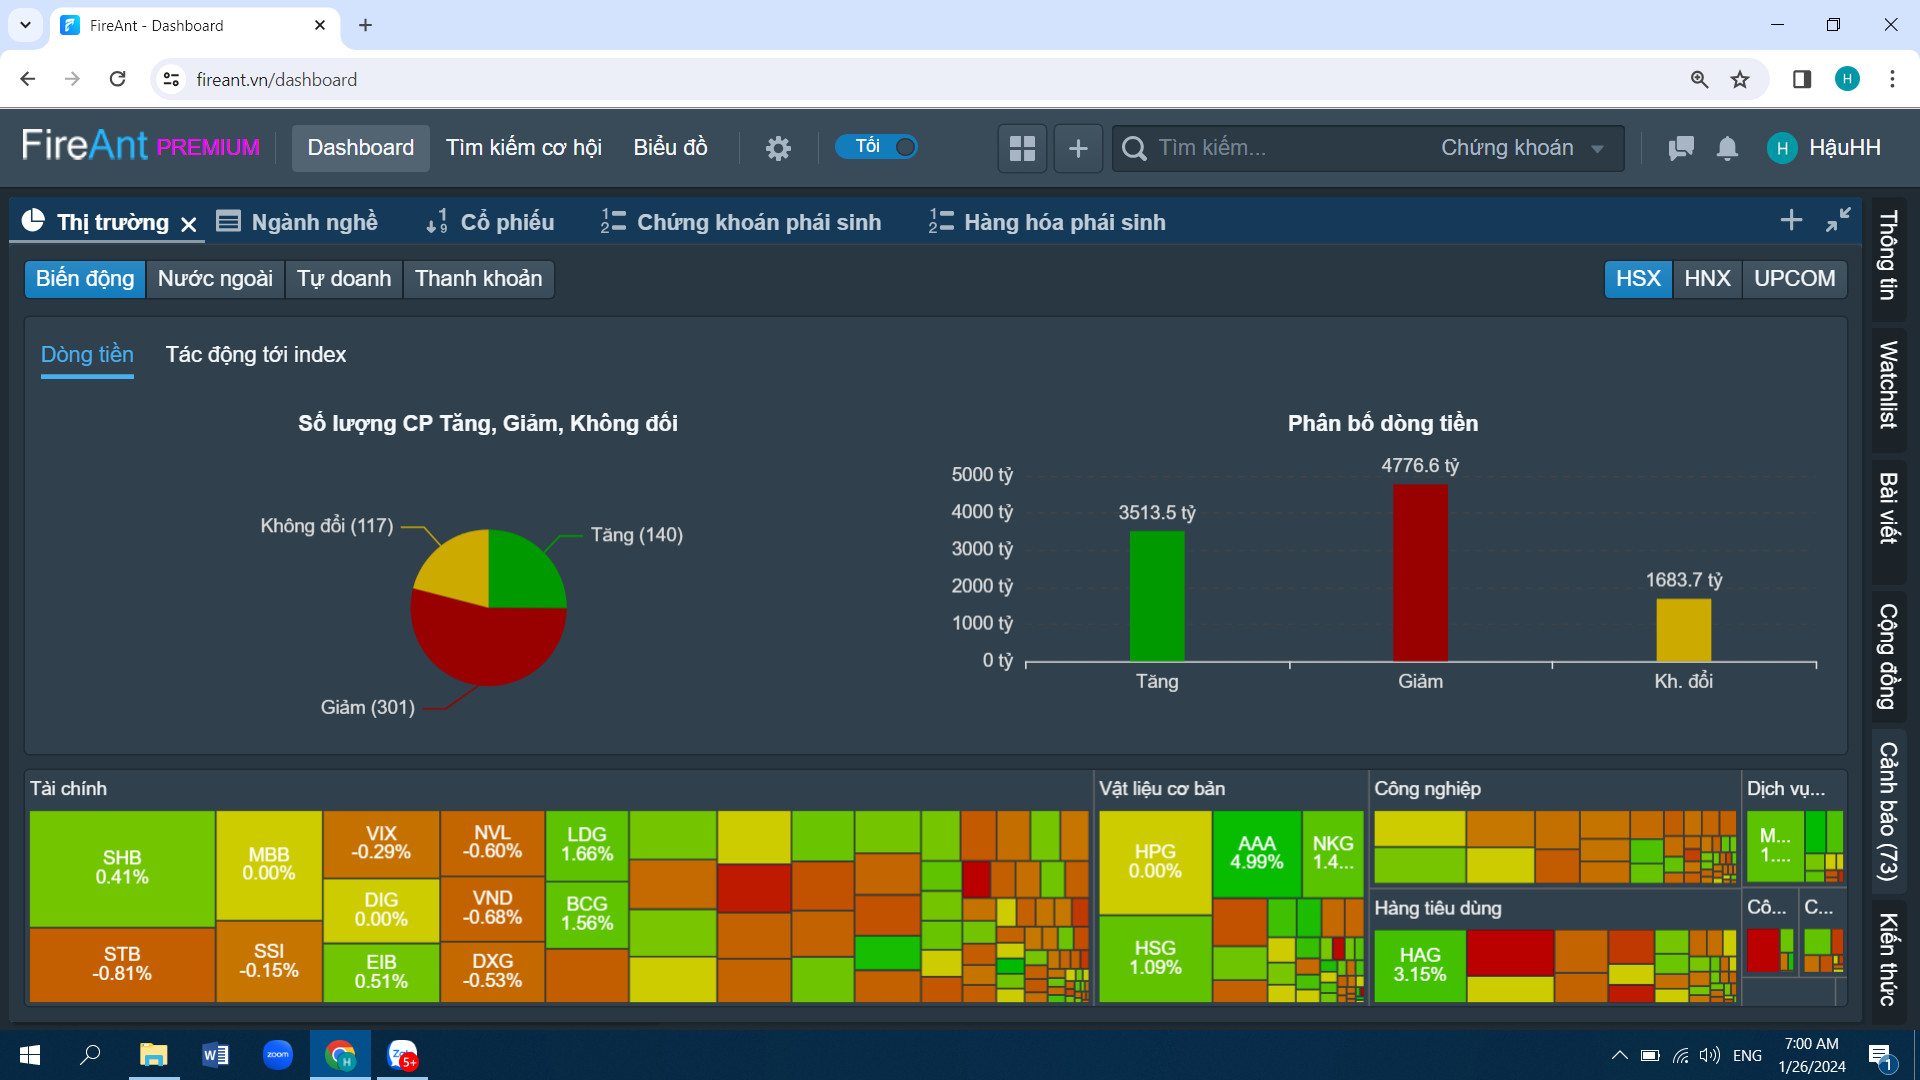Screen dimensions: 1920x1080
Task: Open the settings gear icon
Action: coord(778,148)
